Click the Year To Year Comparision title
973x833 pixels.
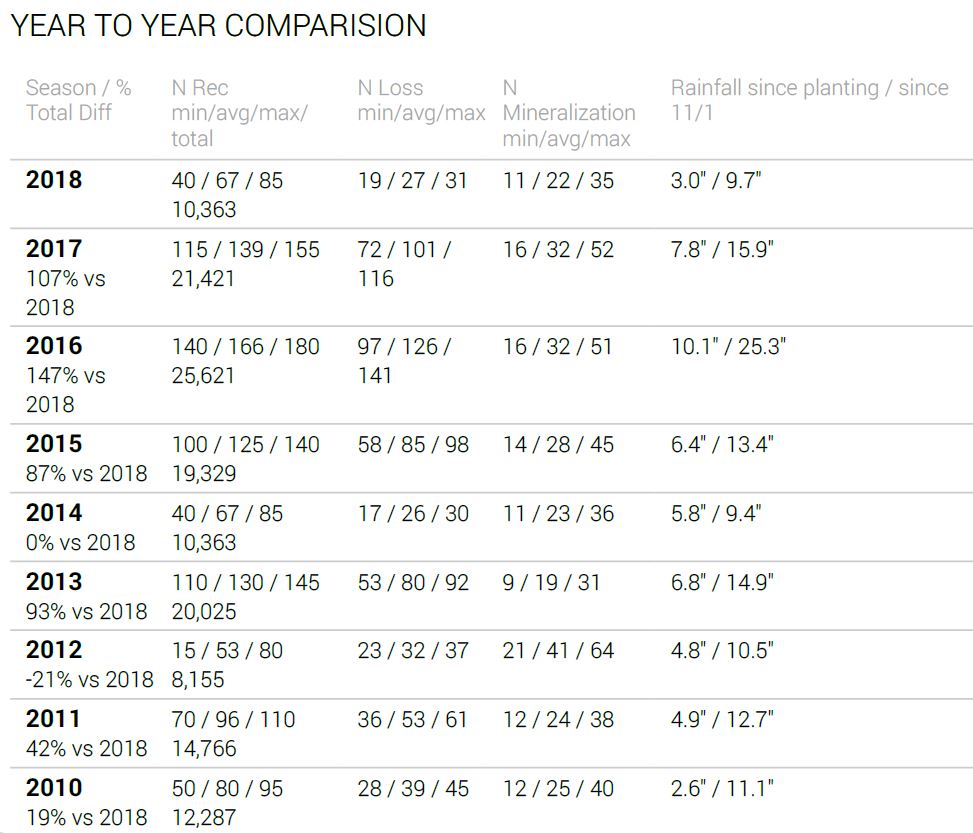pos(218,26)
